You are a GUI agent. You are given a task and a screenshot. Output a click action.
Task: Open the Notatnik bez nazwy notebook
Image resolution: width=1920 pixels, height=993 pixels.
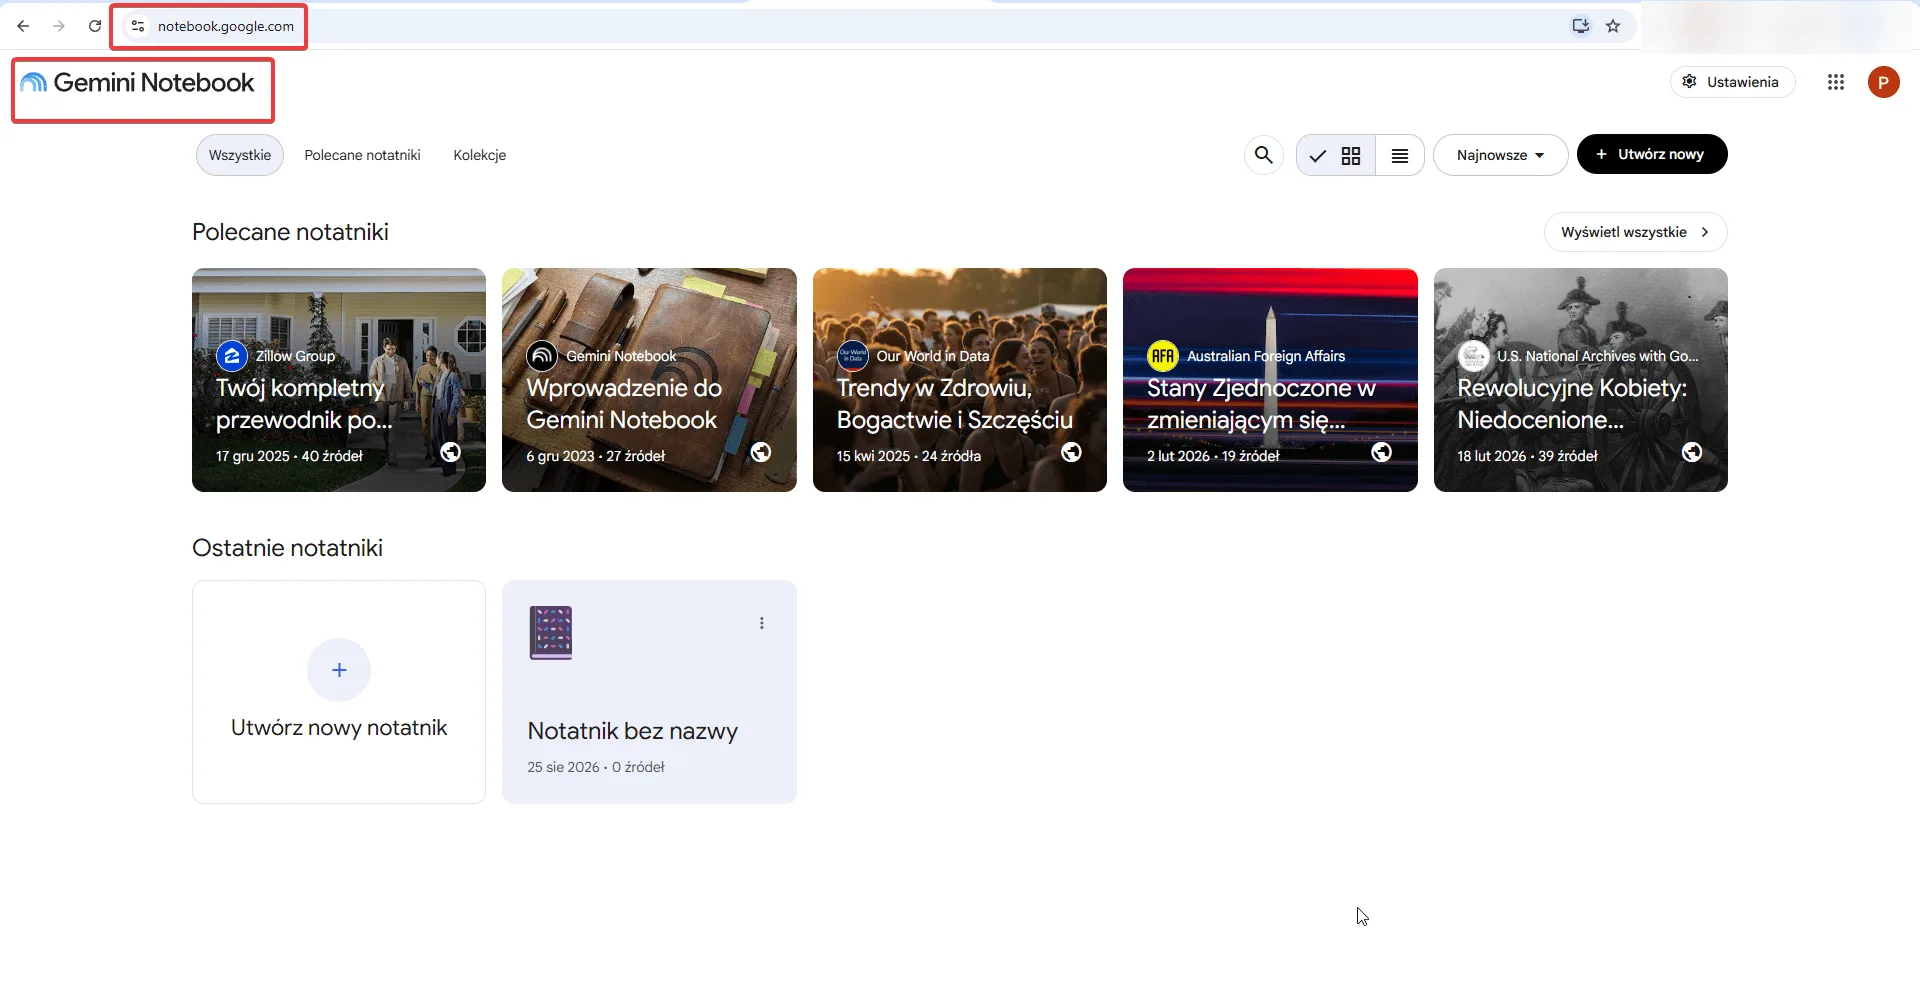(649, 692)
